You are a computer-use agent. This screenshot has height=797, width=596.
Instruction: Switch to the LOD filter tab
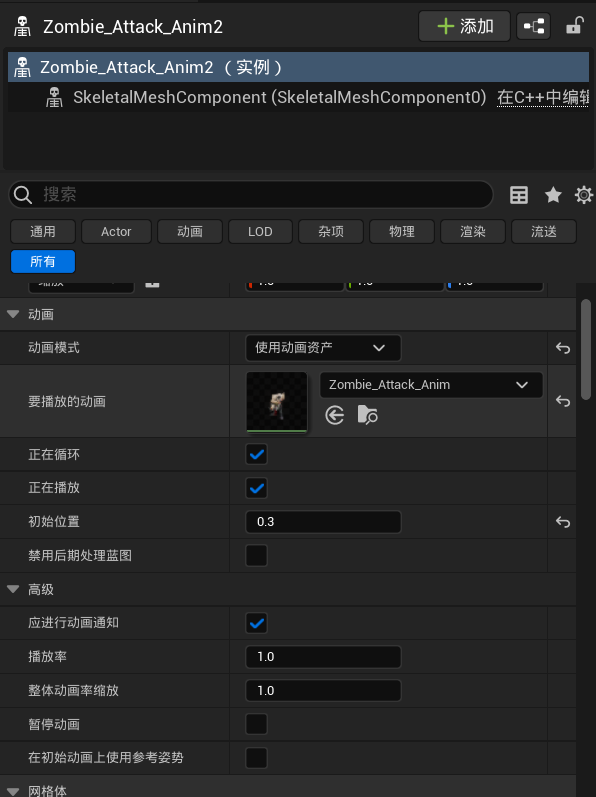point(260,232)
